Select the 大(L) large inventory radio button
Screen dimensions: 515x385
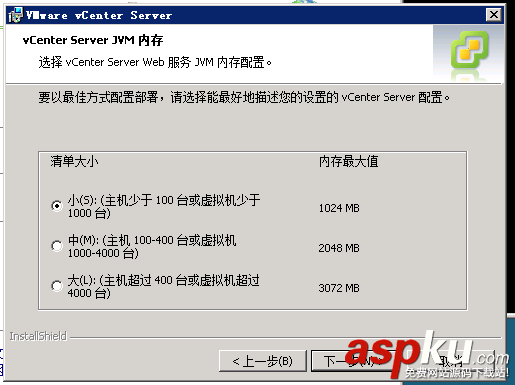pyautogui.click(x=57, y=286)
